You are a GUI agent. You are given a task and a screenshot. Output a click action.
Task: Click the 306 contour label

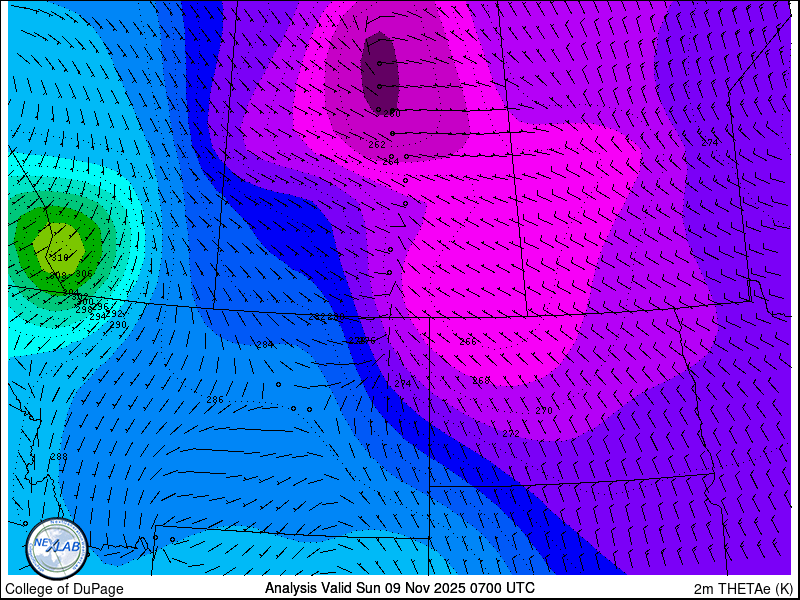84,274
